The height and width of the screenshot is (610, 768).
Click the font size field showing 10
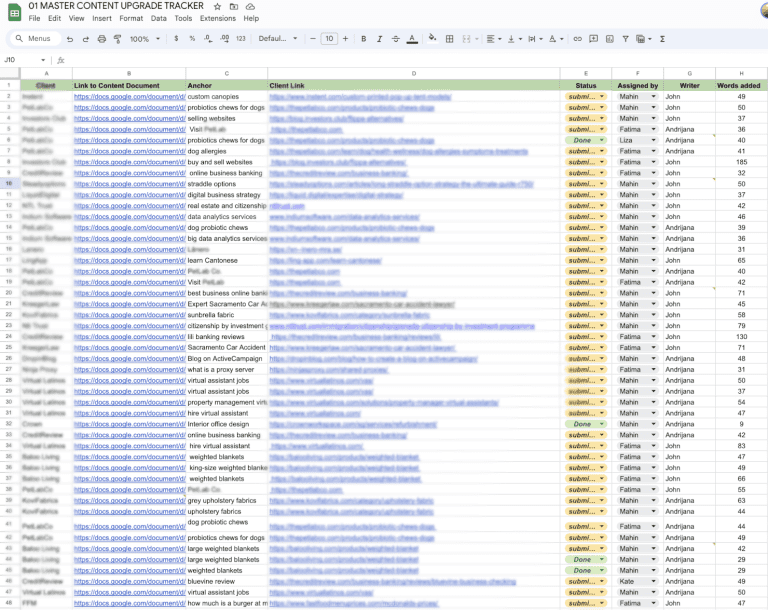pyautogui.click(x=329, y=39)
